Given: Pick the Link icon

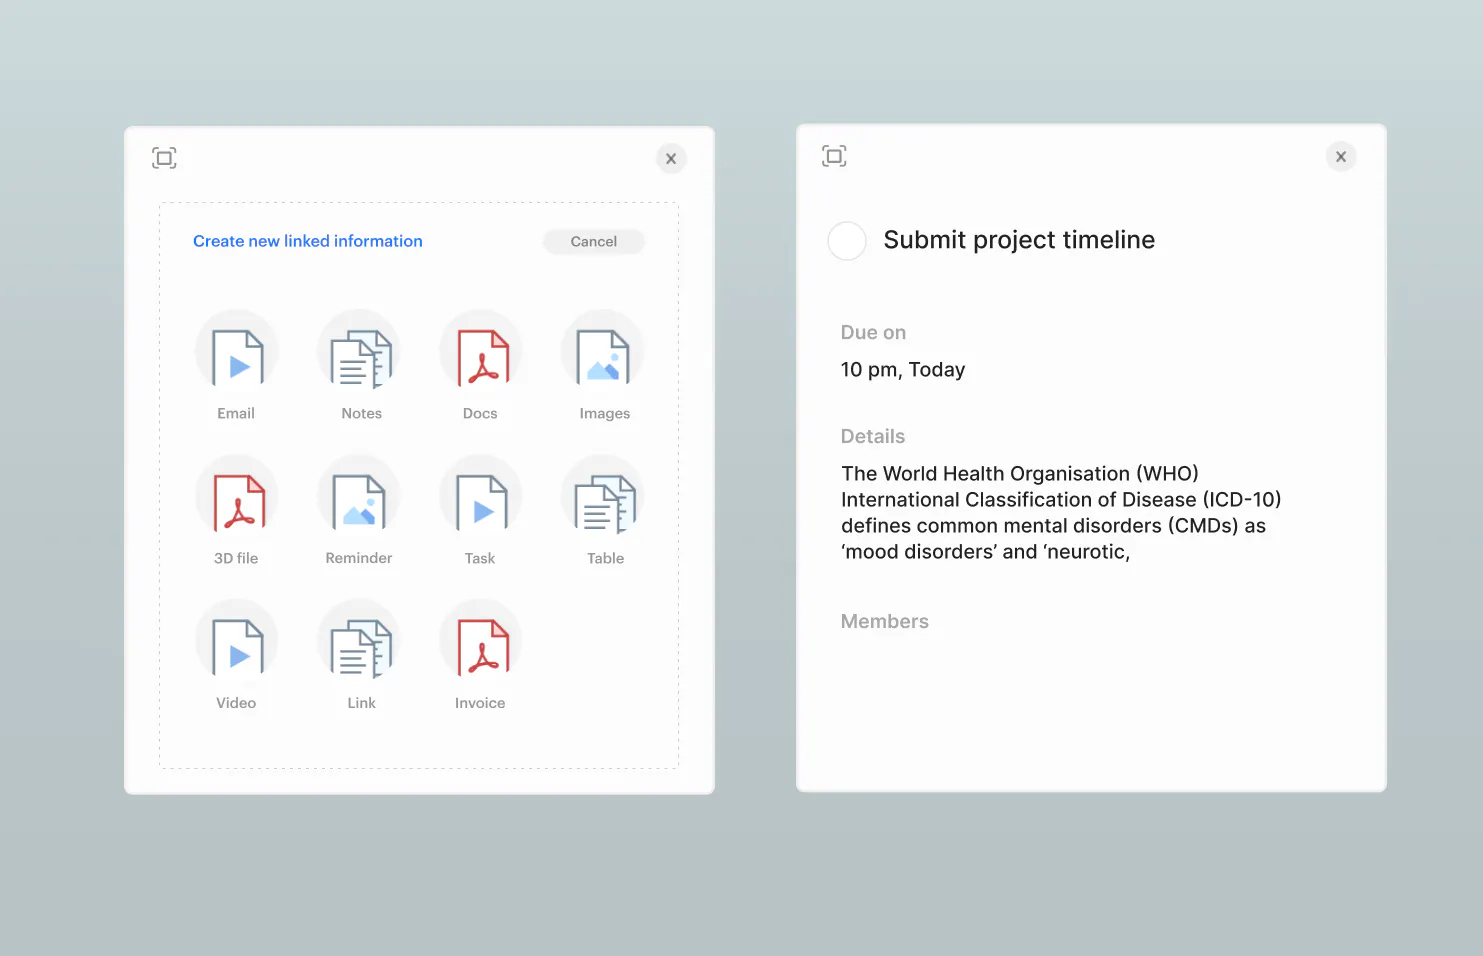Looking at the screenshot, I should click(x=359, y=641).
